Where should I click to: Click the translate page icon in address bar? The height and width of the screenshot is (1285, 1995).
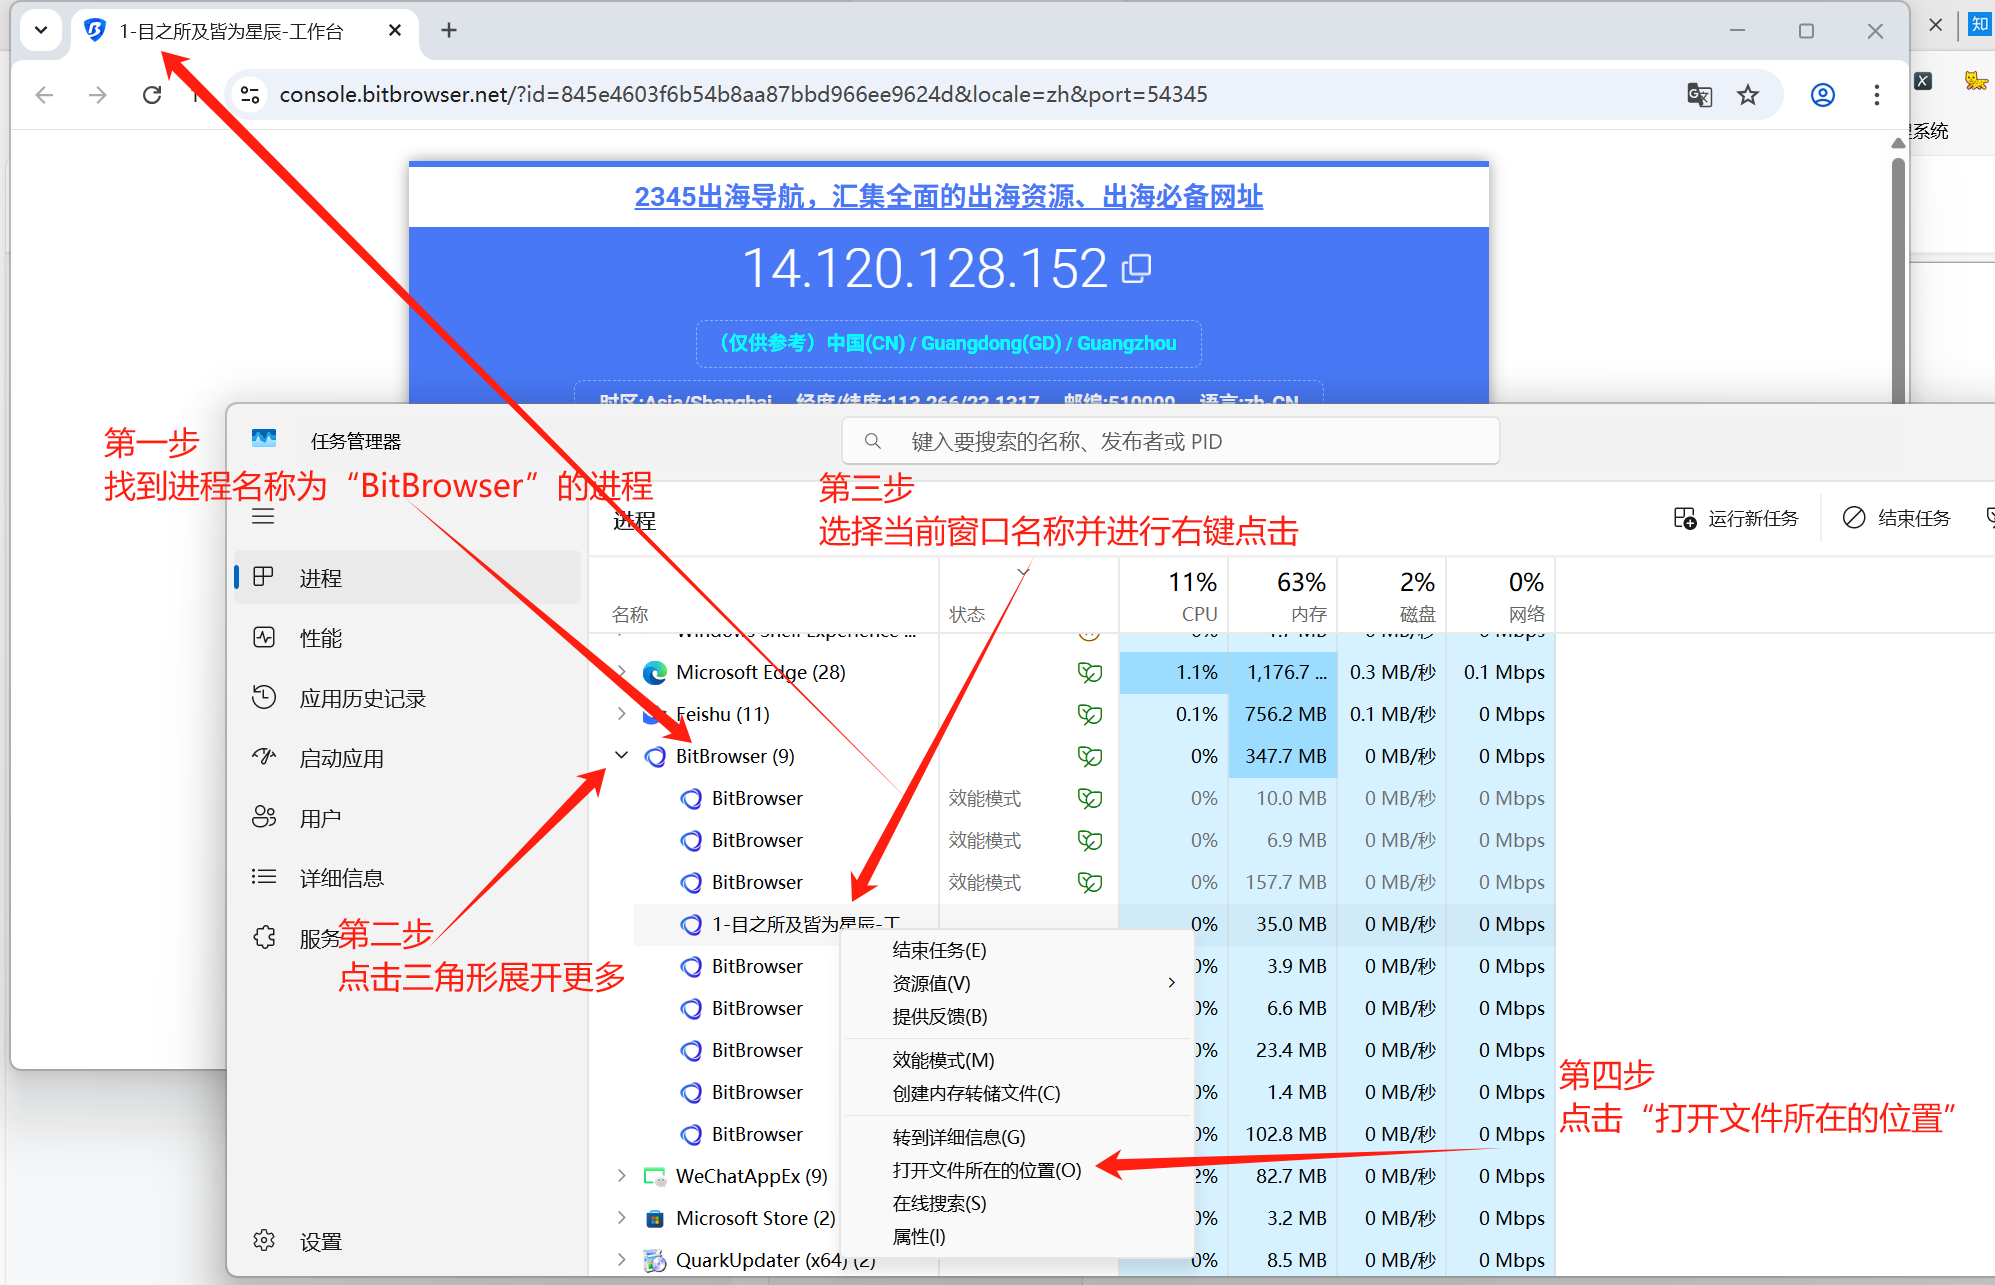pyautogui.click(x=1699, y=95)
